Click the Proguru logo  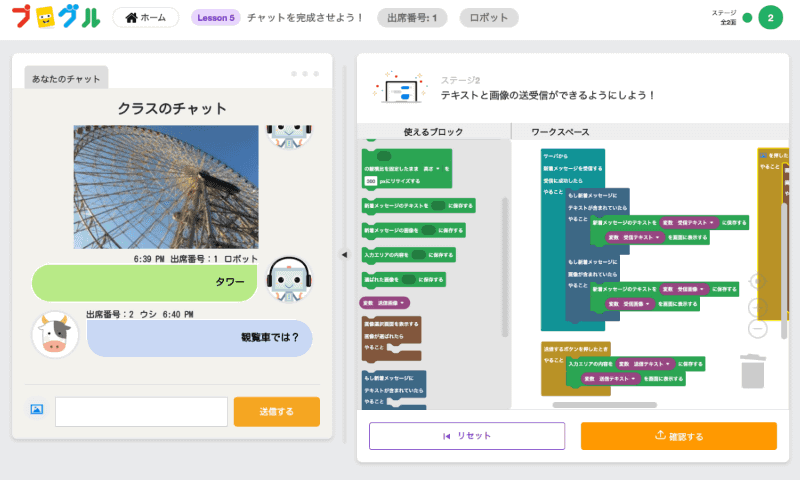click(56, 17)
